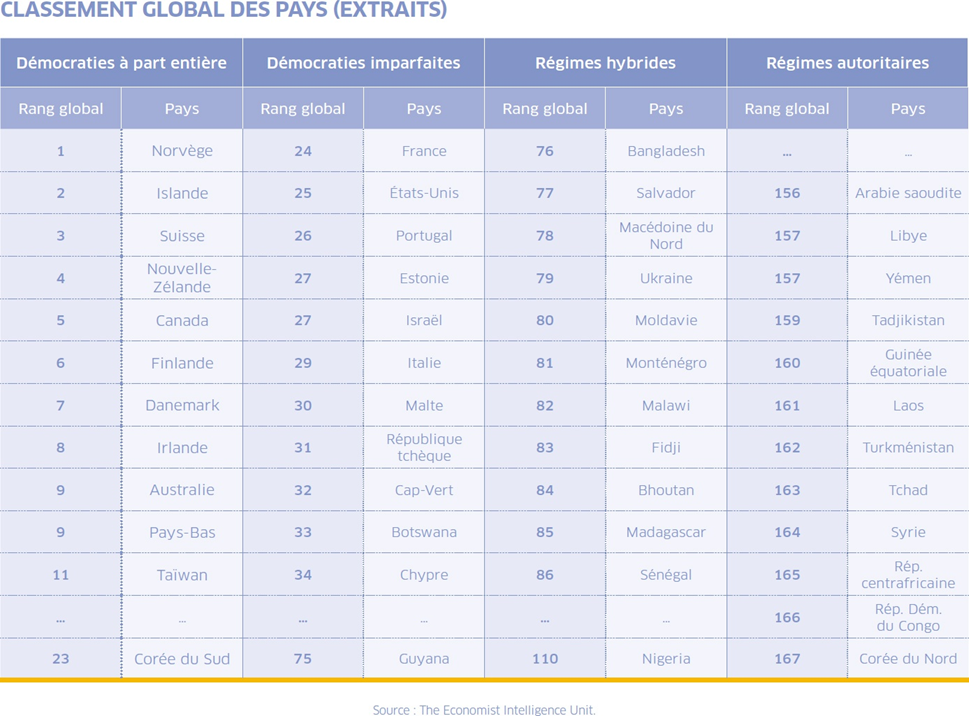Select the 'Guyana' country cell
This screenshot has height=716, width=969.
click(424, 659)
